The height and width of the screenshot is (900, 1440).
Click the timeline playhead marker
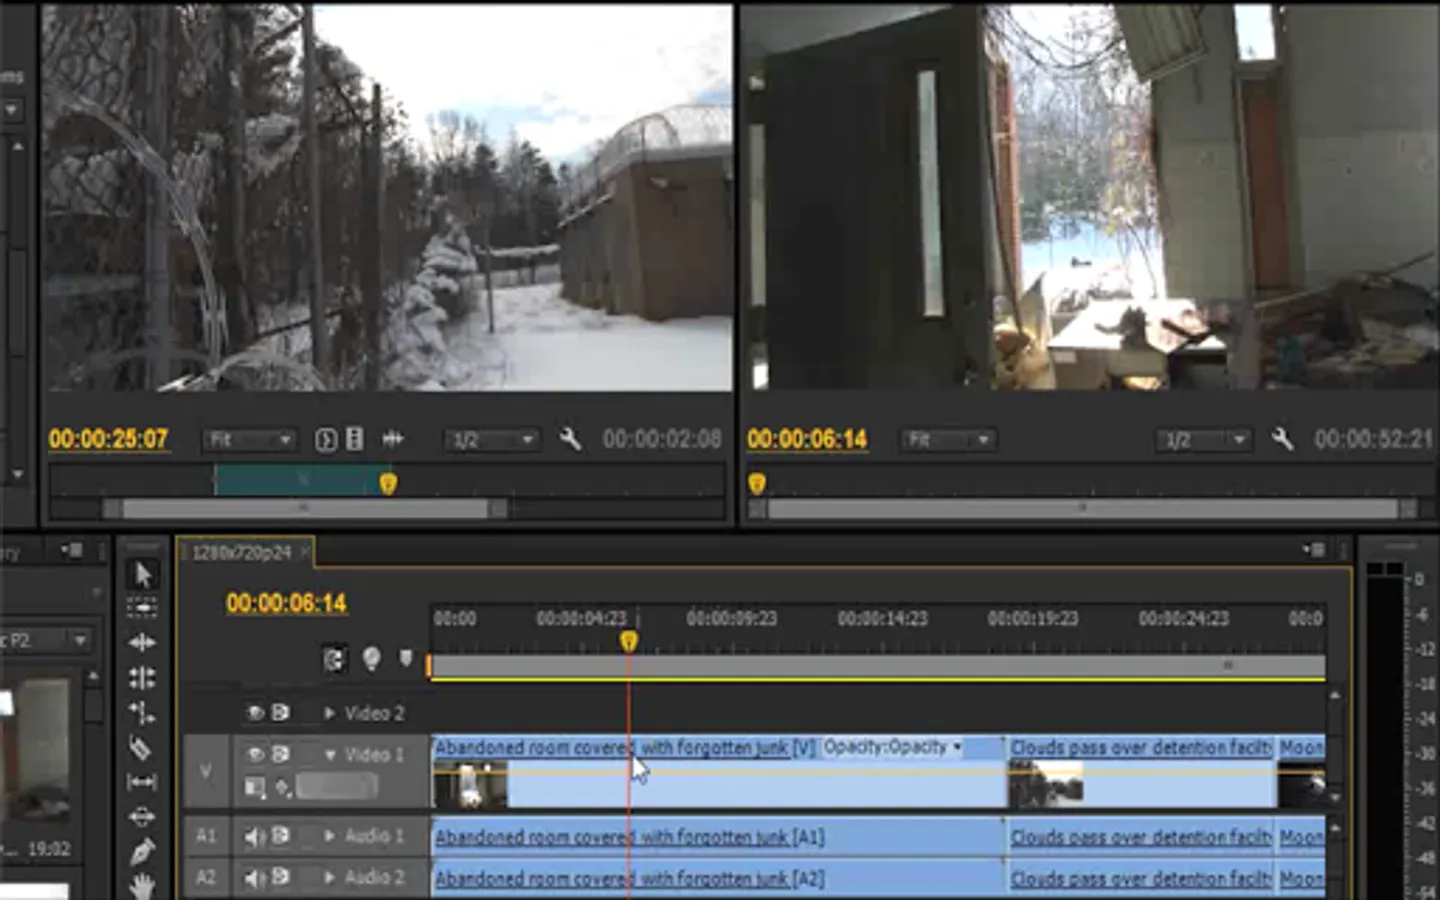pos(628,641)
